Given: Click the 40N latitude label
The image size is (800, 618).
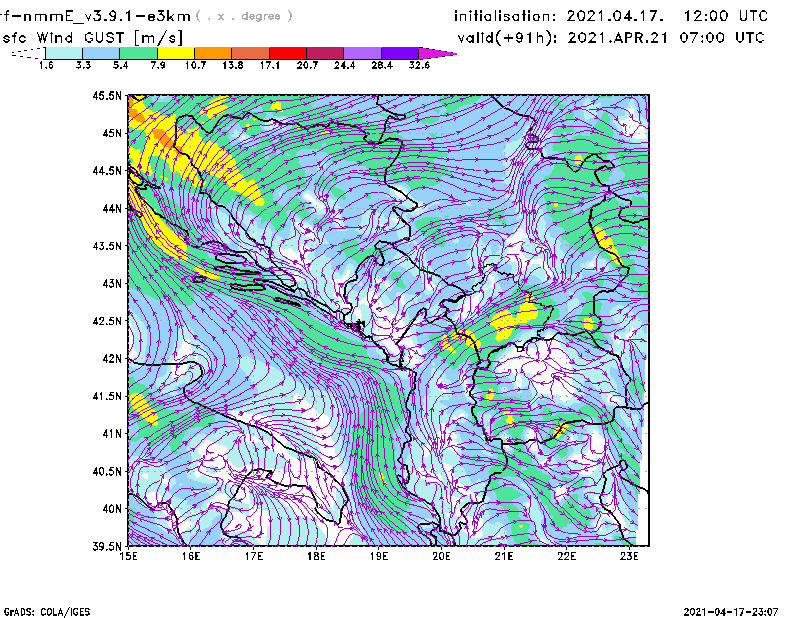Looking at the screenshot, I should pyautogui.click(x=113, y=509).
